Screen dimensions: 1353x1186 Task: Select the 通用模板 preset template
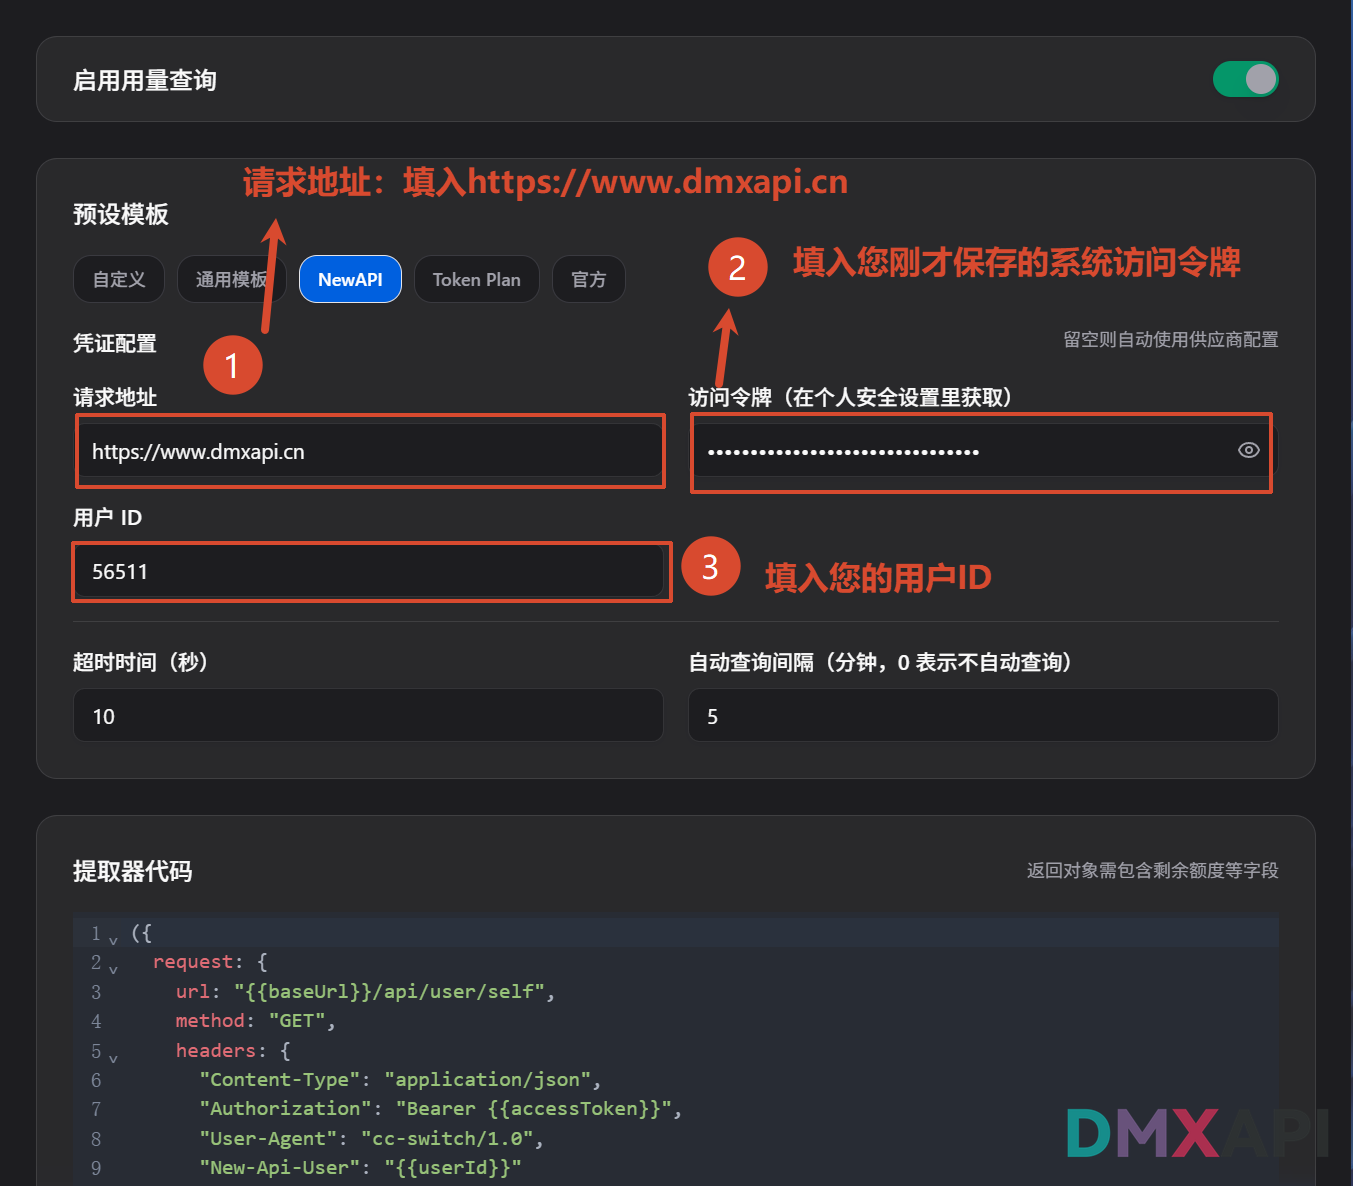[232, 279]
